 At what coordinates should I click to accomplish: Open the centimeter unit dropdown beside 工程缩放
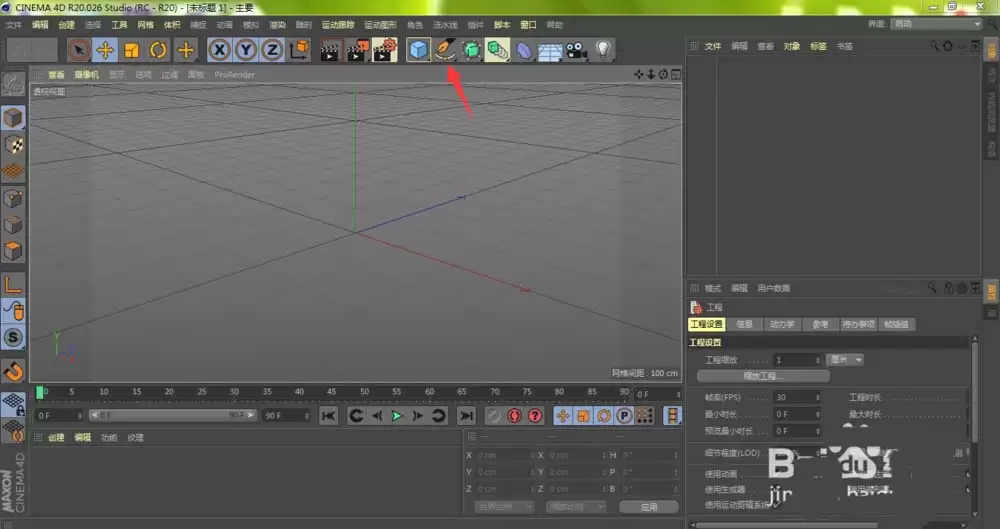pos(846,360)
